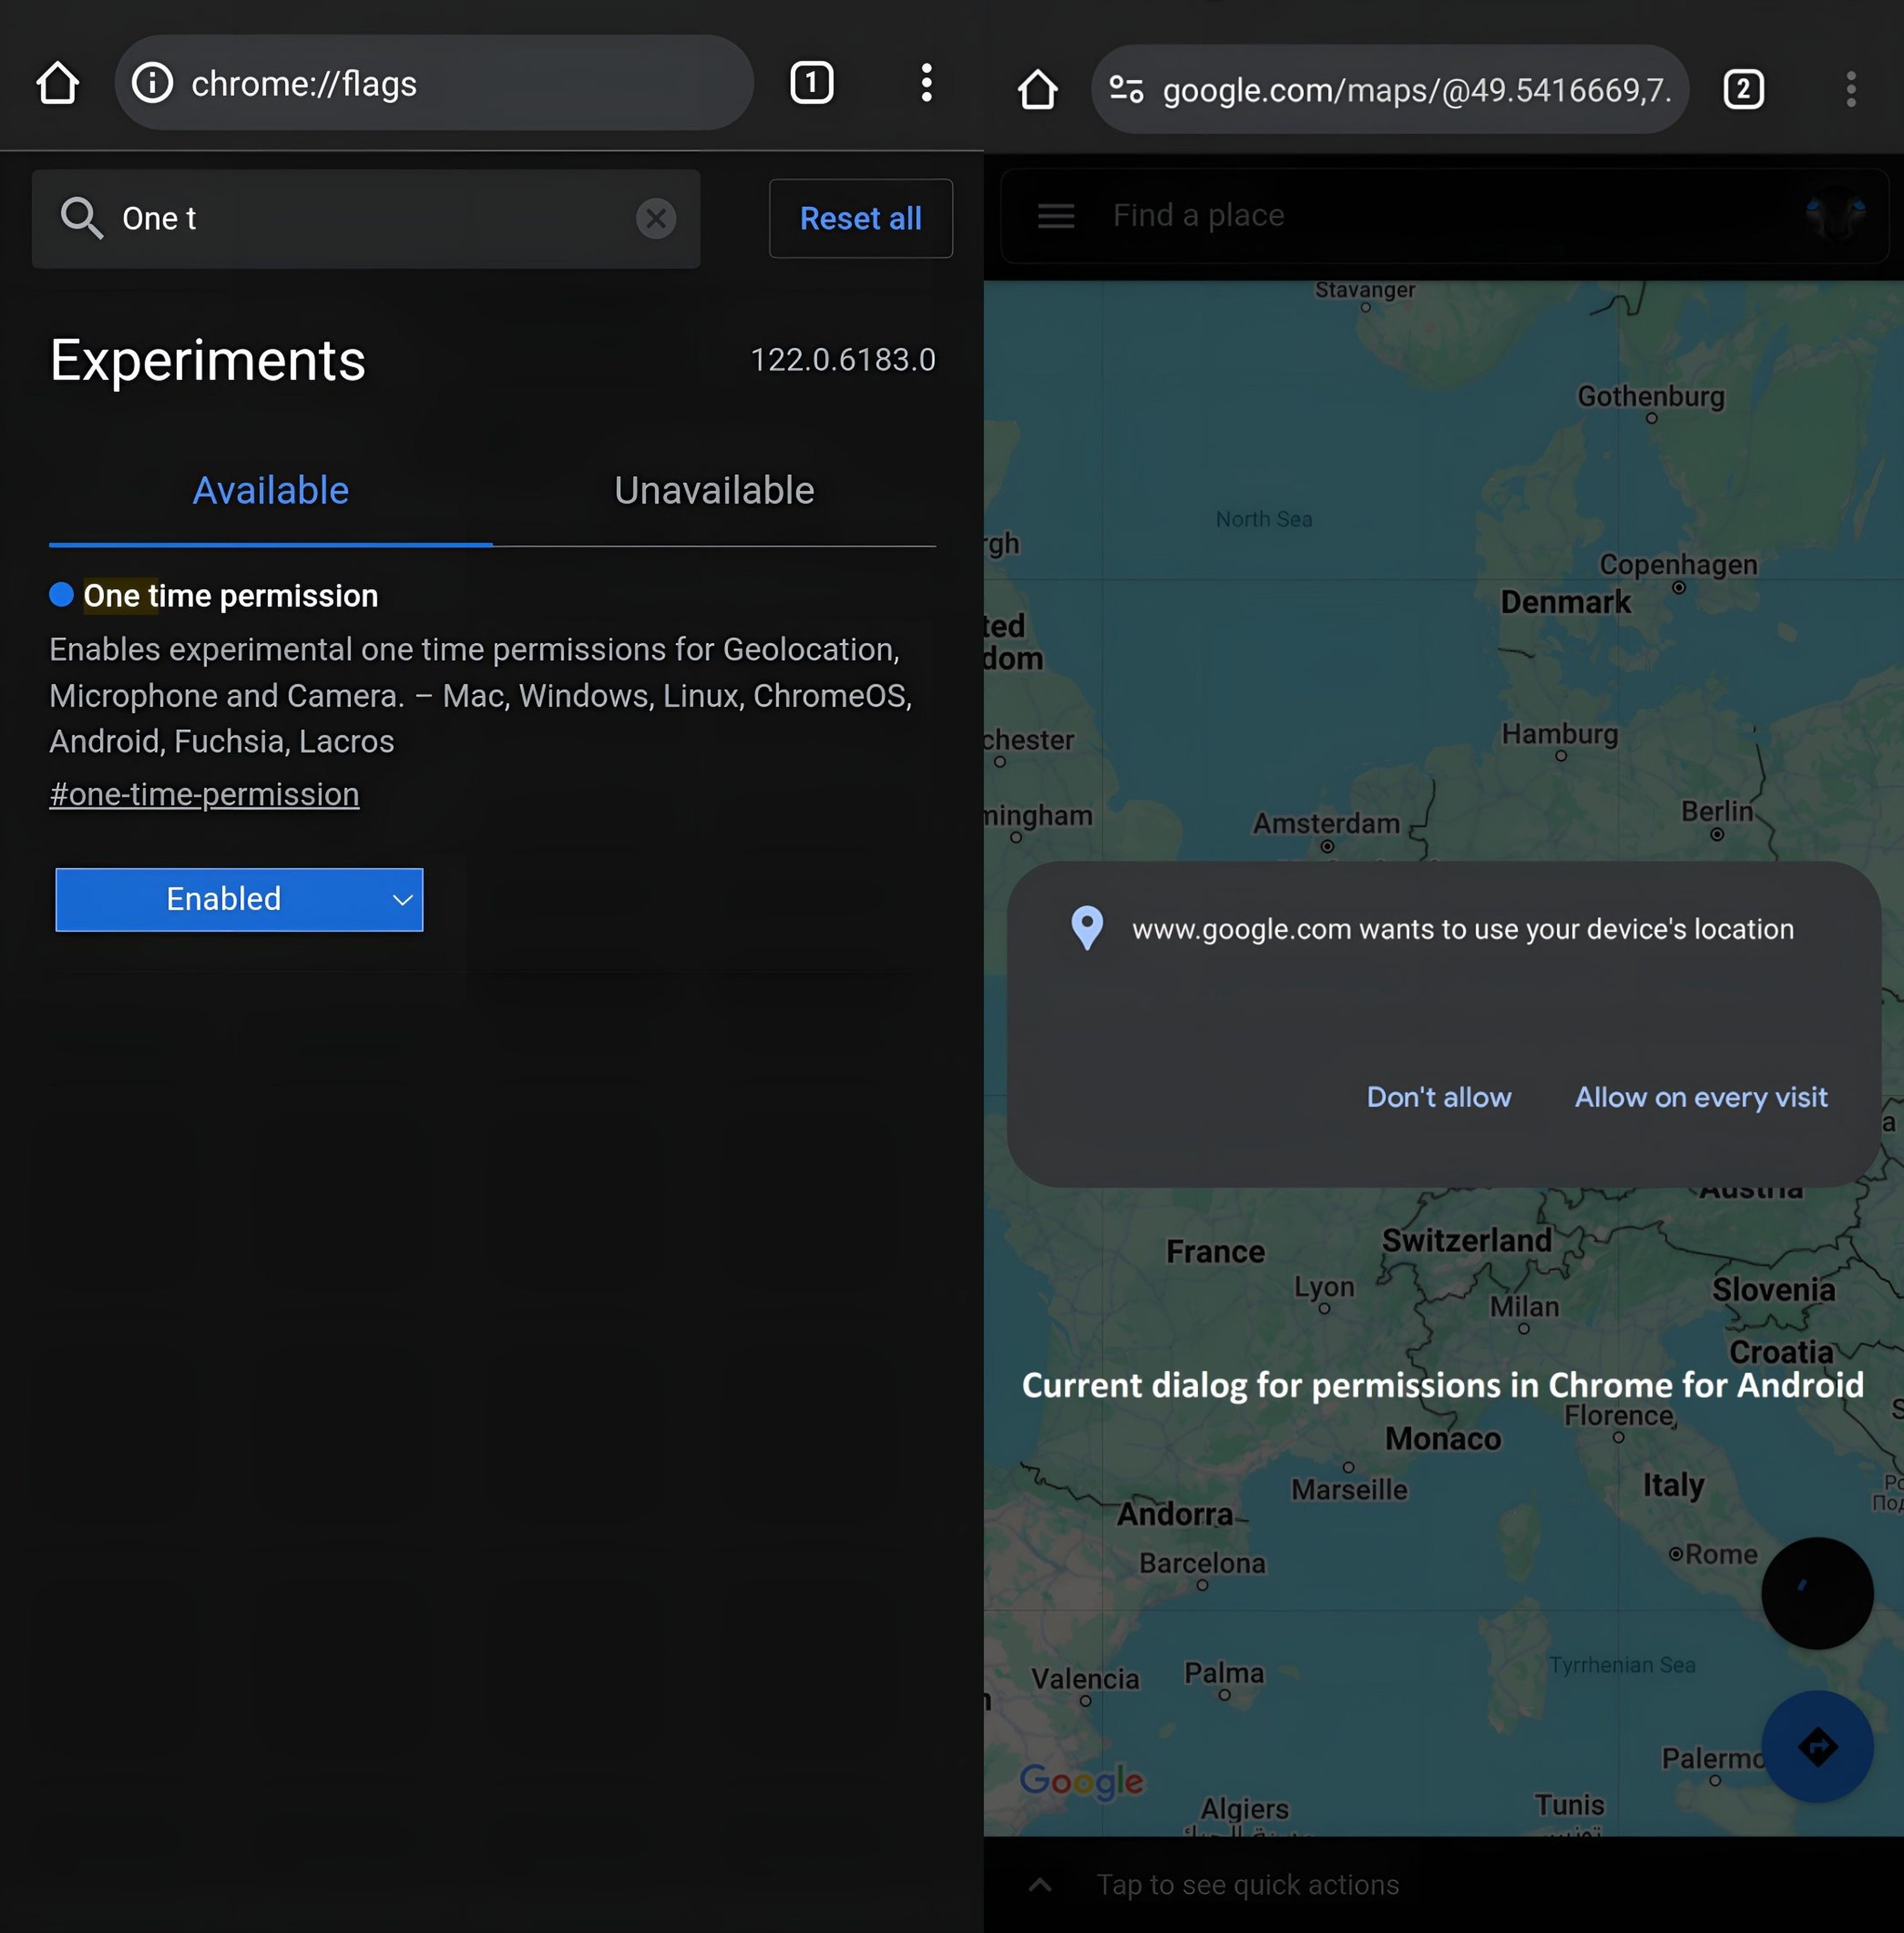Open the #one-time-permission link
1904x1933 pixels.
204,794
